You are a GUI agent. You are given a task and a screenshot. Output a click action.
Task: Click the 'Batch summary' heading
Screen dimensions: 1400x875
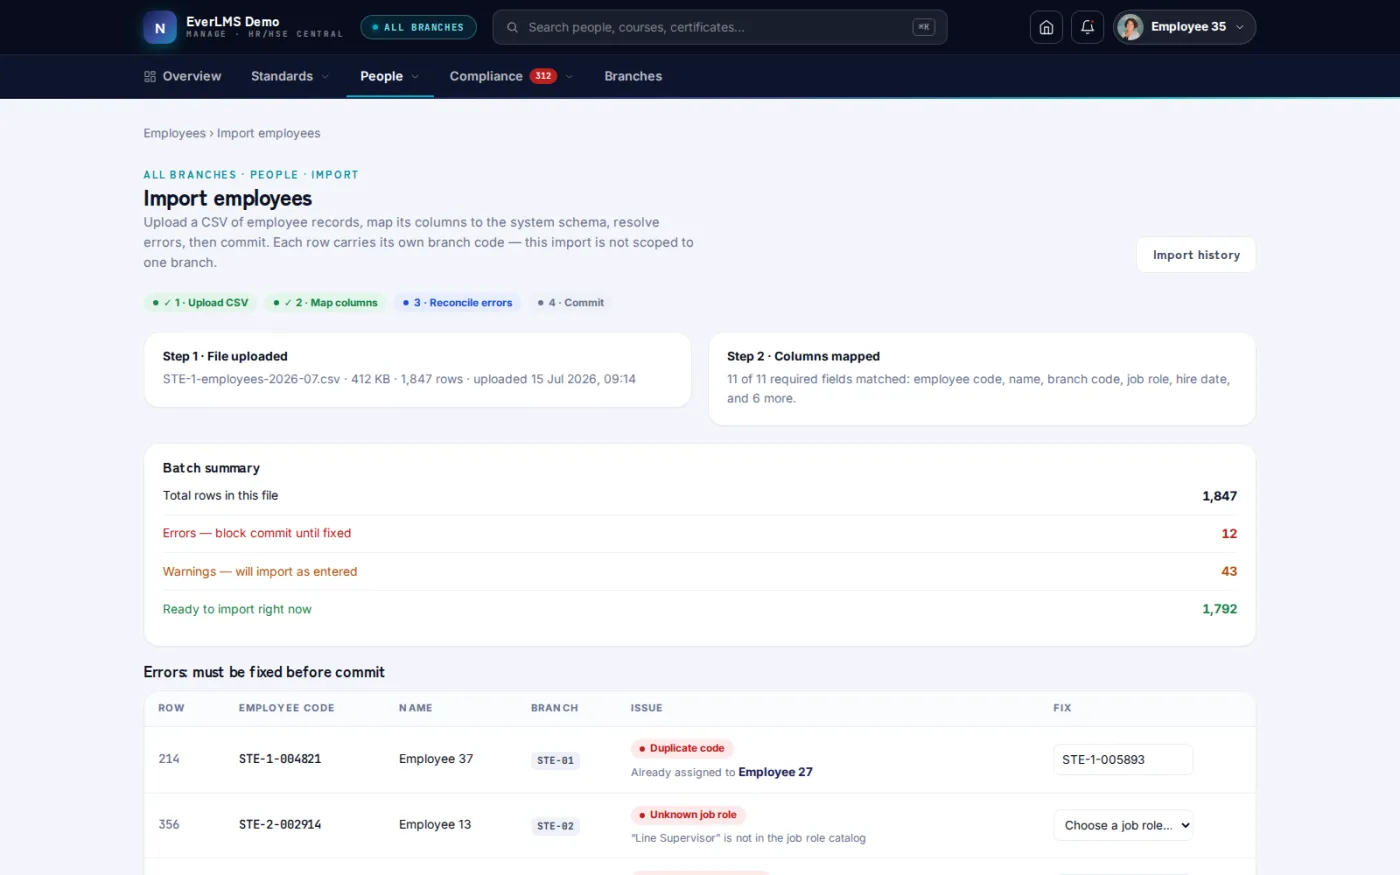click(211, 468)
